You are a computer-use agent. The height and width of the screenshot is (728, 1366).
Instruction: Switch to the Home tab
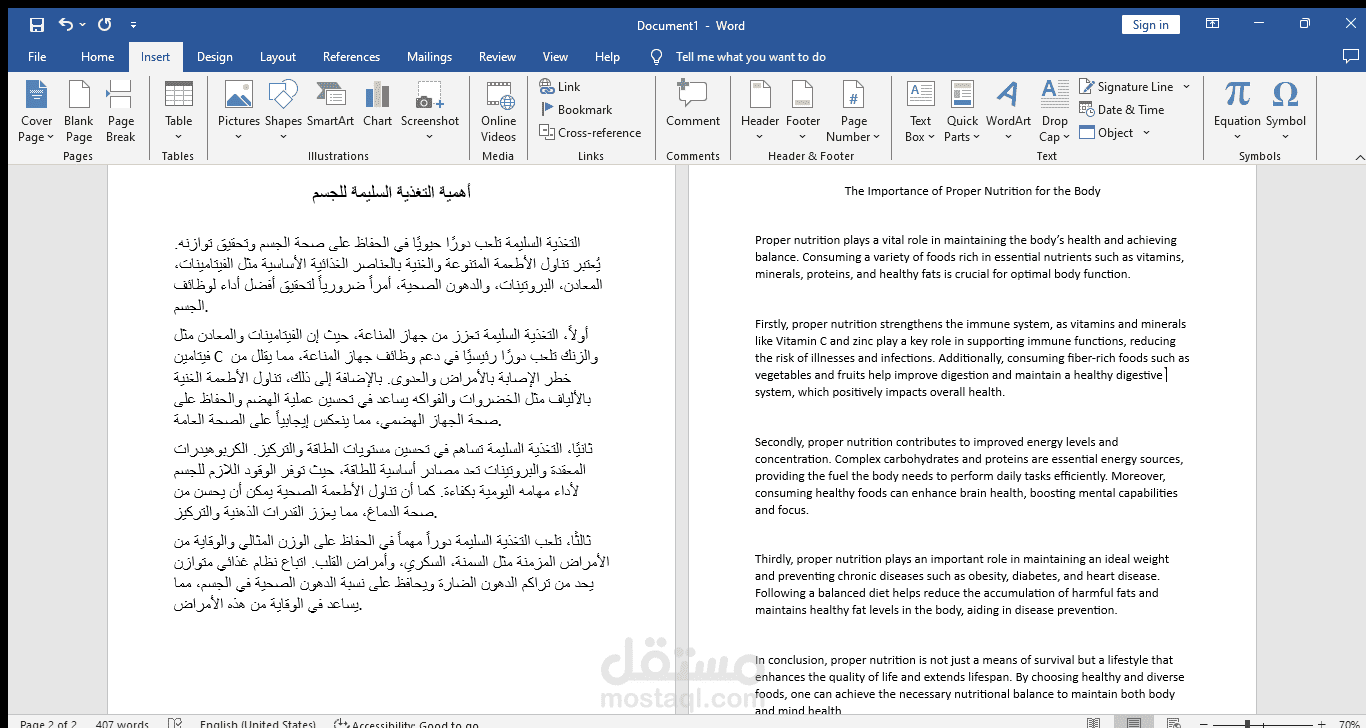click(x=97, y=57)
